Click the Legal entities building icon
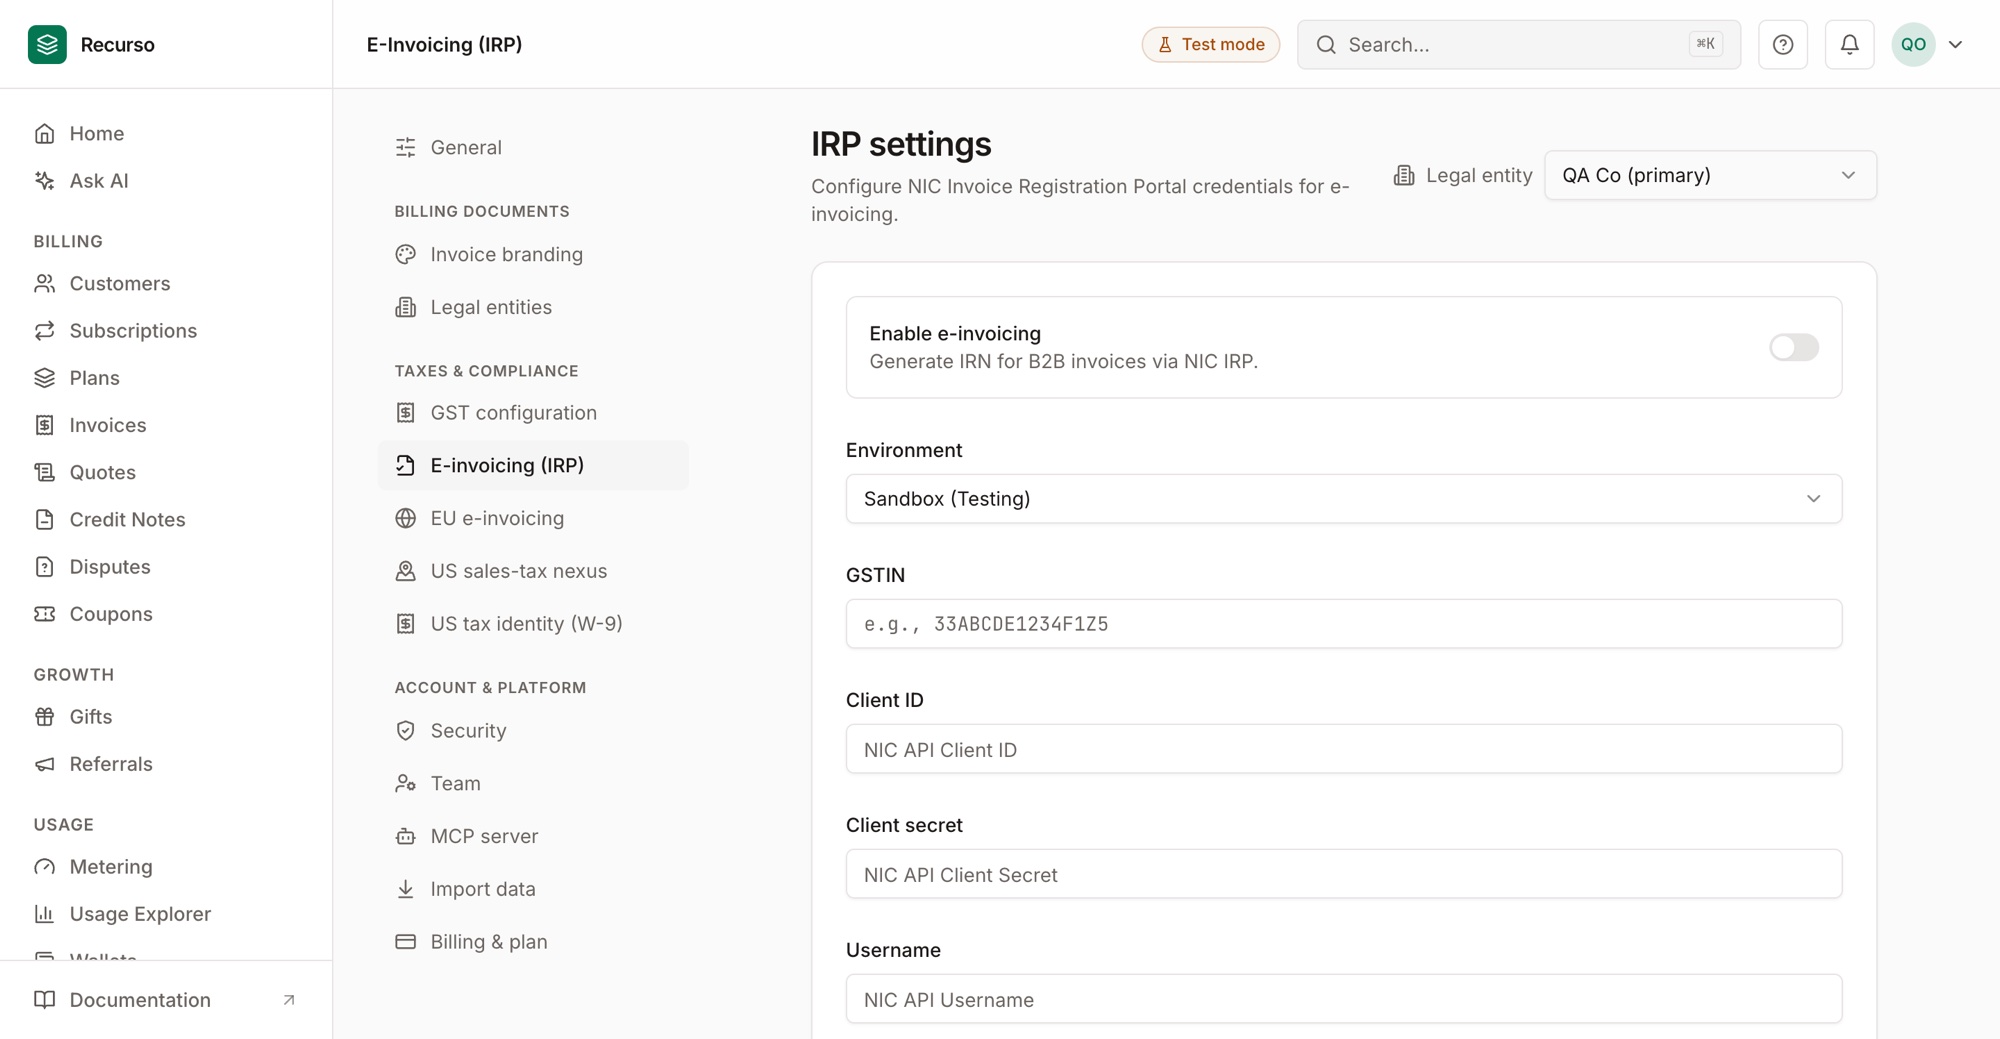This screenshot has height=1039, width=2000. [405, 307]
